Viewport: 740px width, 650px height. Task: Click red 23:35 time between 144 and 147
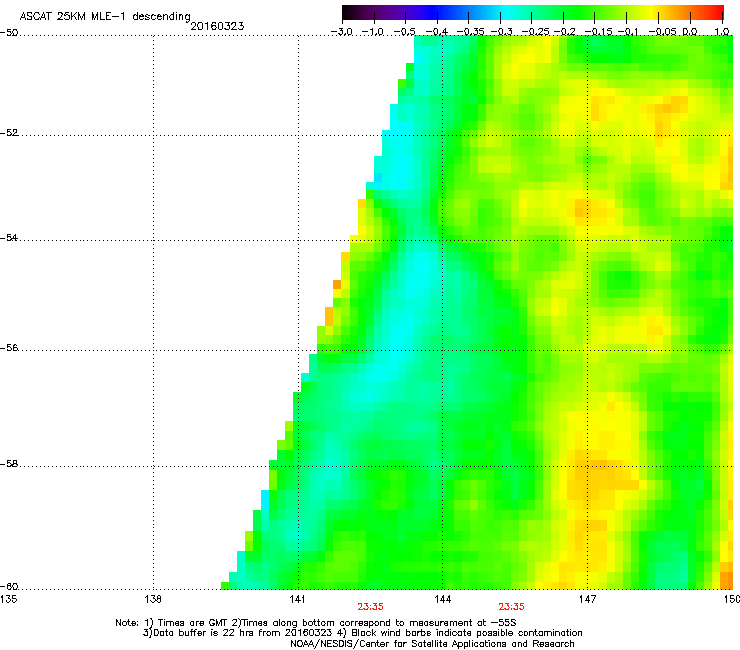(512, 607)
